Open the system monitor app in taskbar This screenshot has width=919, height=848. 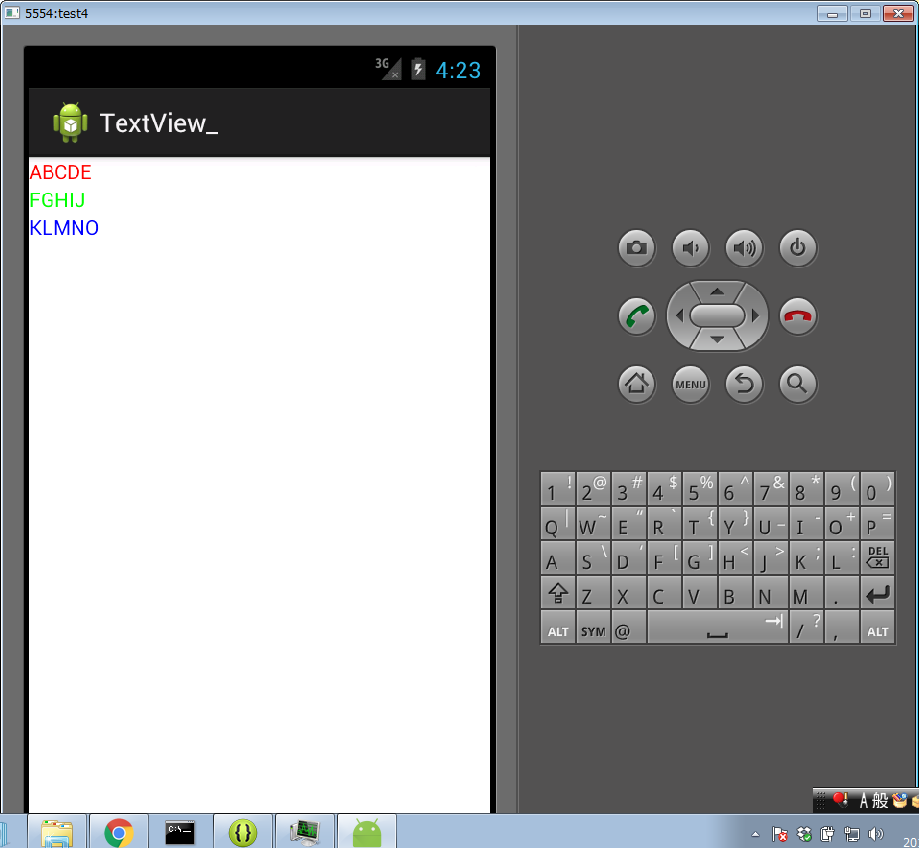(x=305, y=831)
